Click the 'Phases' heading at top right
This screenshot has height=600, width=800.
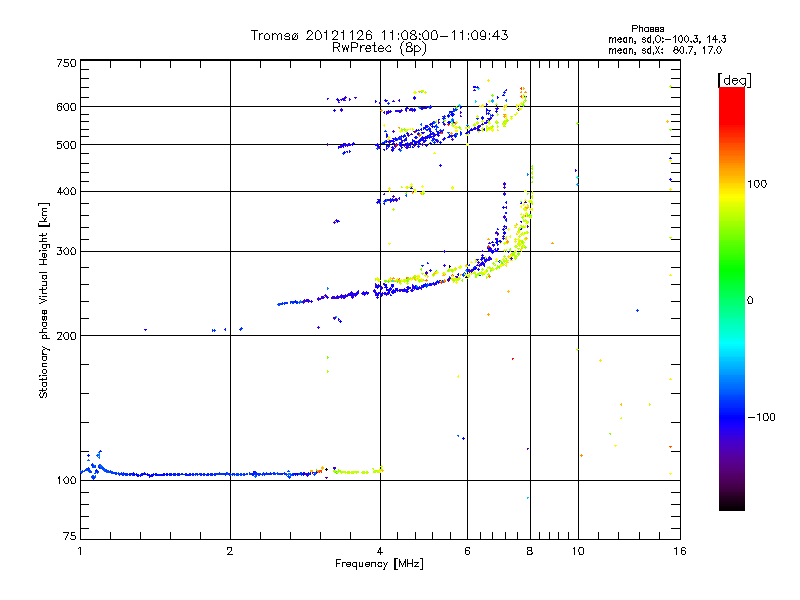point(647,29)
